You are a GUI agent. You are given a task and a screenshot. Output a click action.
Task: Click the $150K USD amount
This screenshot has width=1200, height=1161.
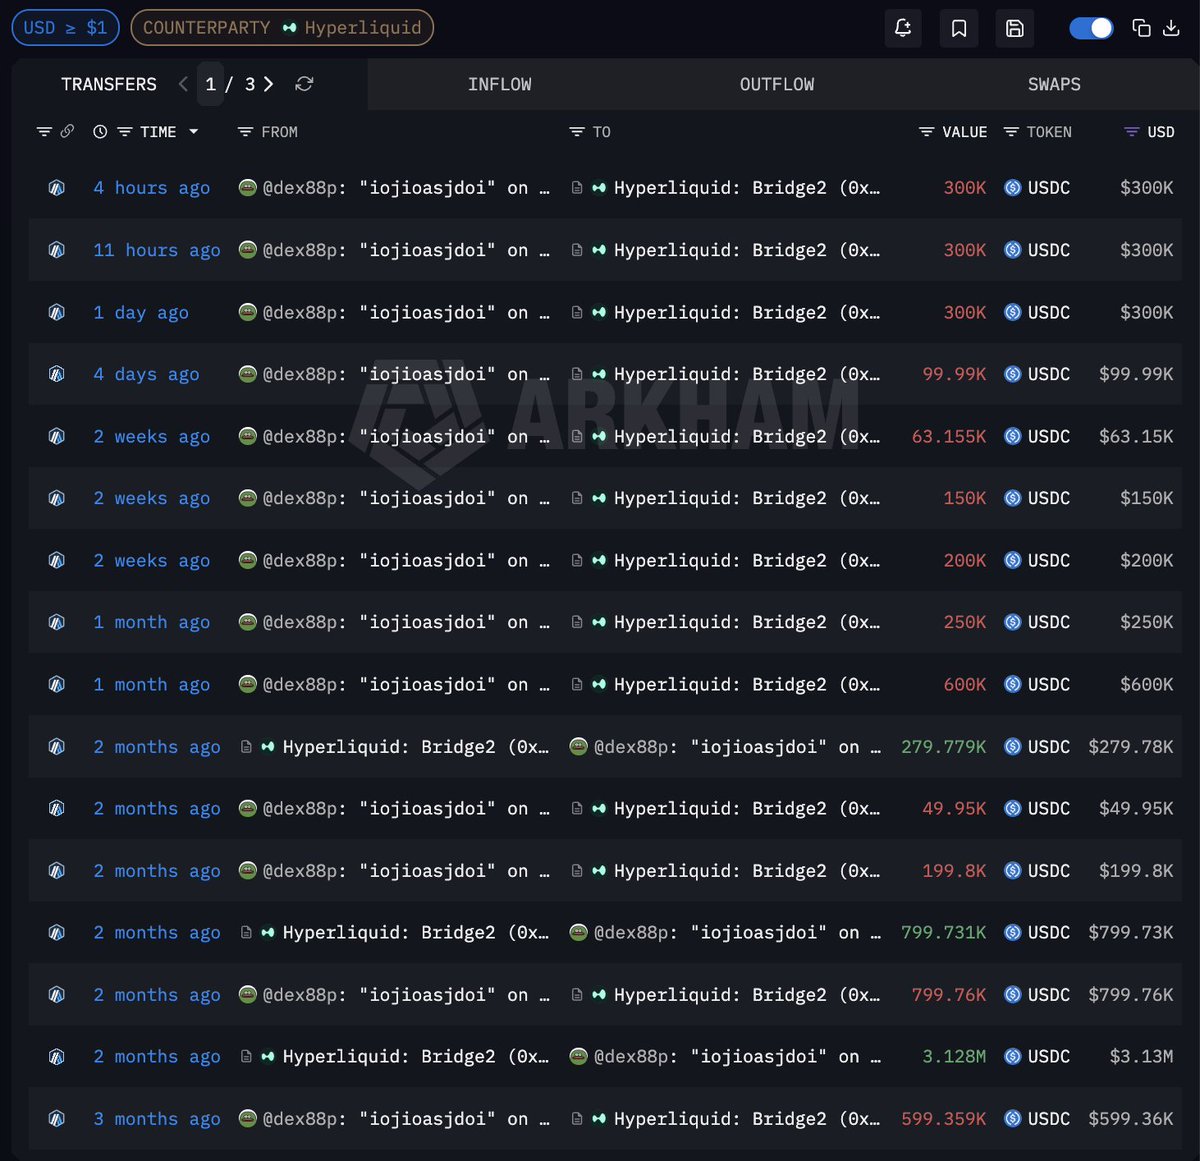pyautogui.click(x=1147, y=498)
